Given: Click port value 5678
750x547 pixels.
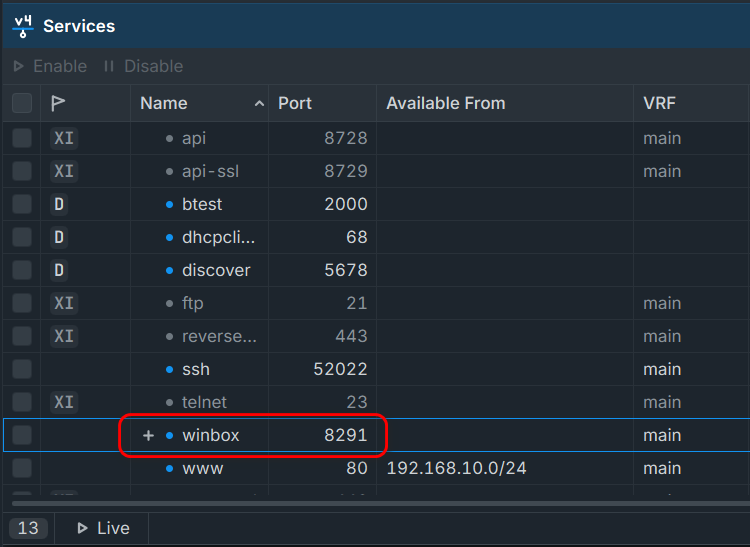Looking at the screenshot, I should [346, 270].
